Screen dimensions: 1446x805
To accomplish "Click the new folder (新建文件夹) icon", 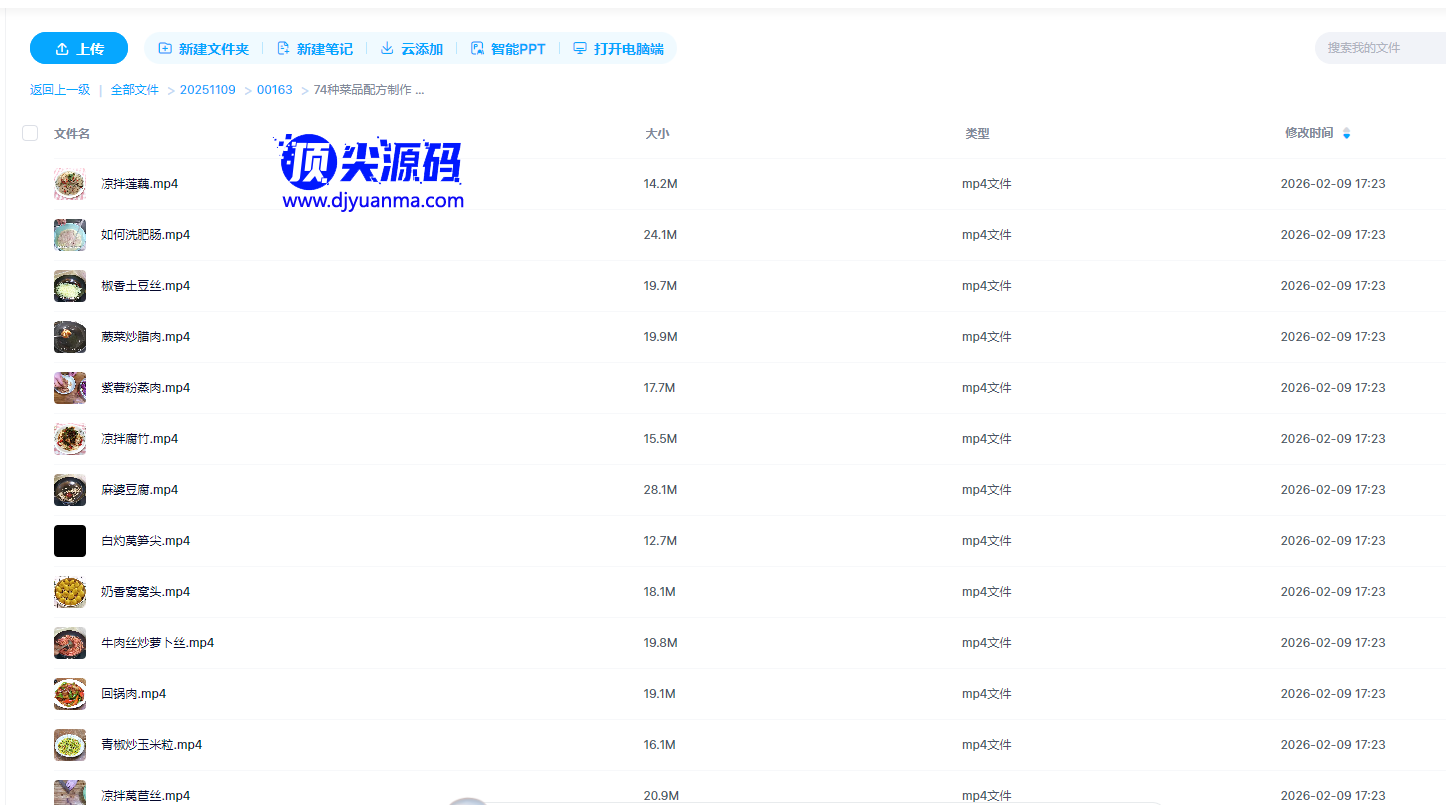I will (x=165, y=48).
